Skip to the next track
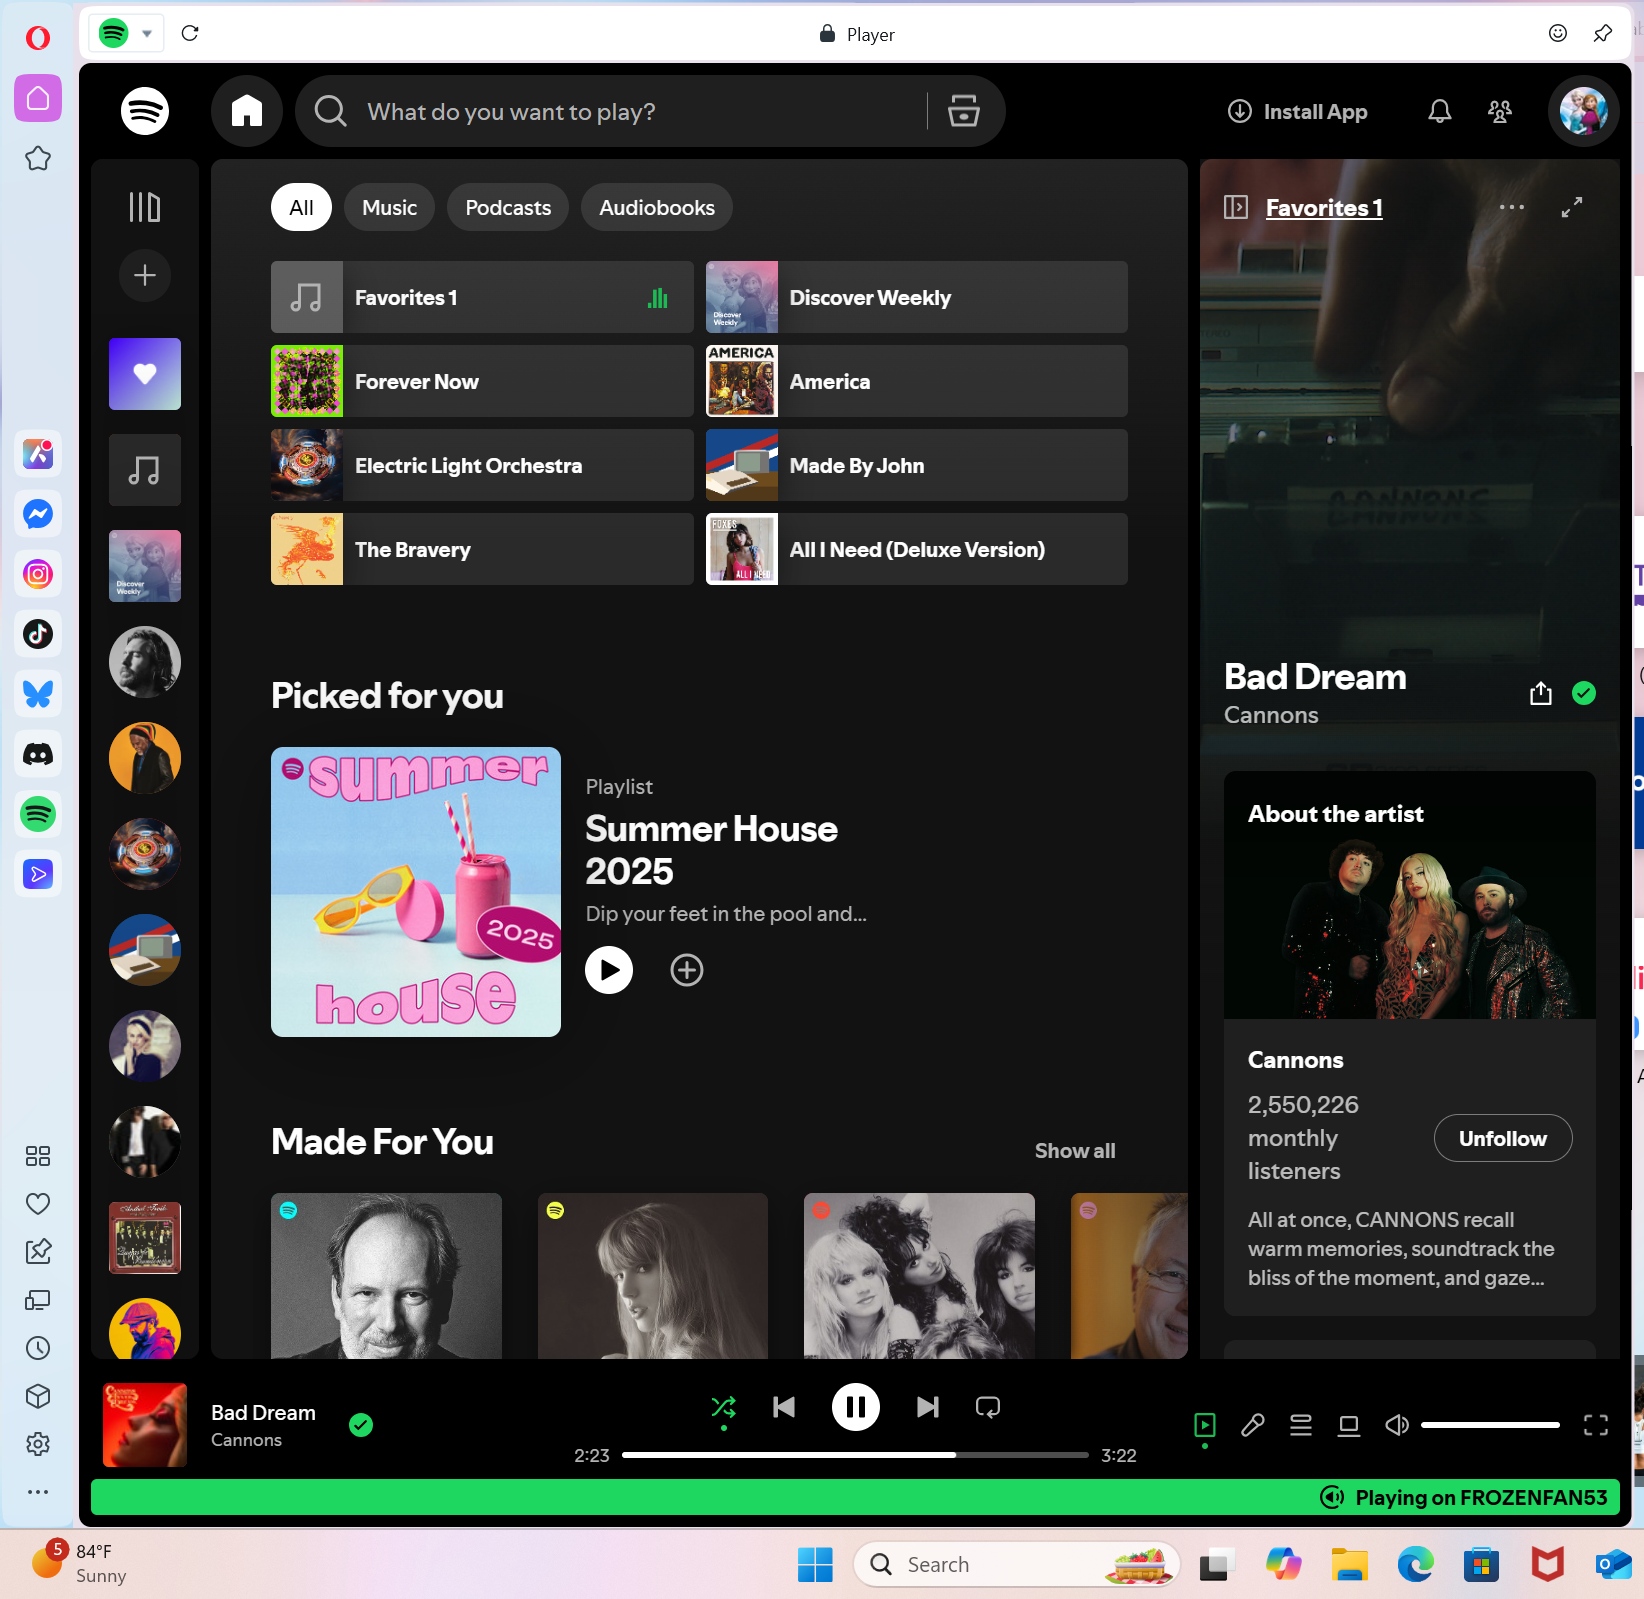 click(928, 1407)
